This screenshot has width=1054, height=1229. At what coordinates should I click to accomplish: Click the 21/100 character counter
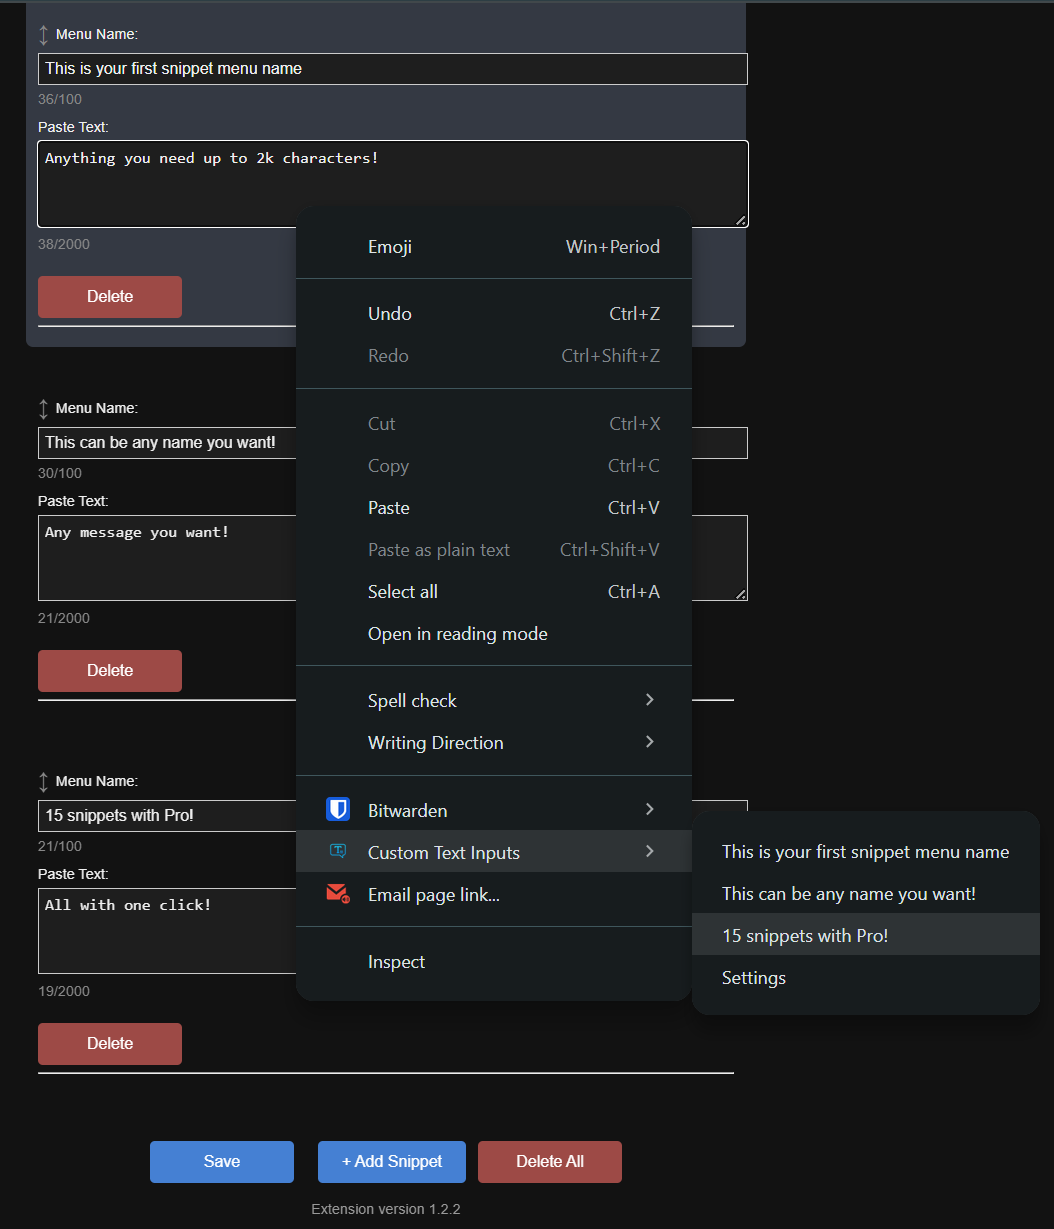click(x=60, y=846)
